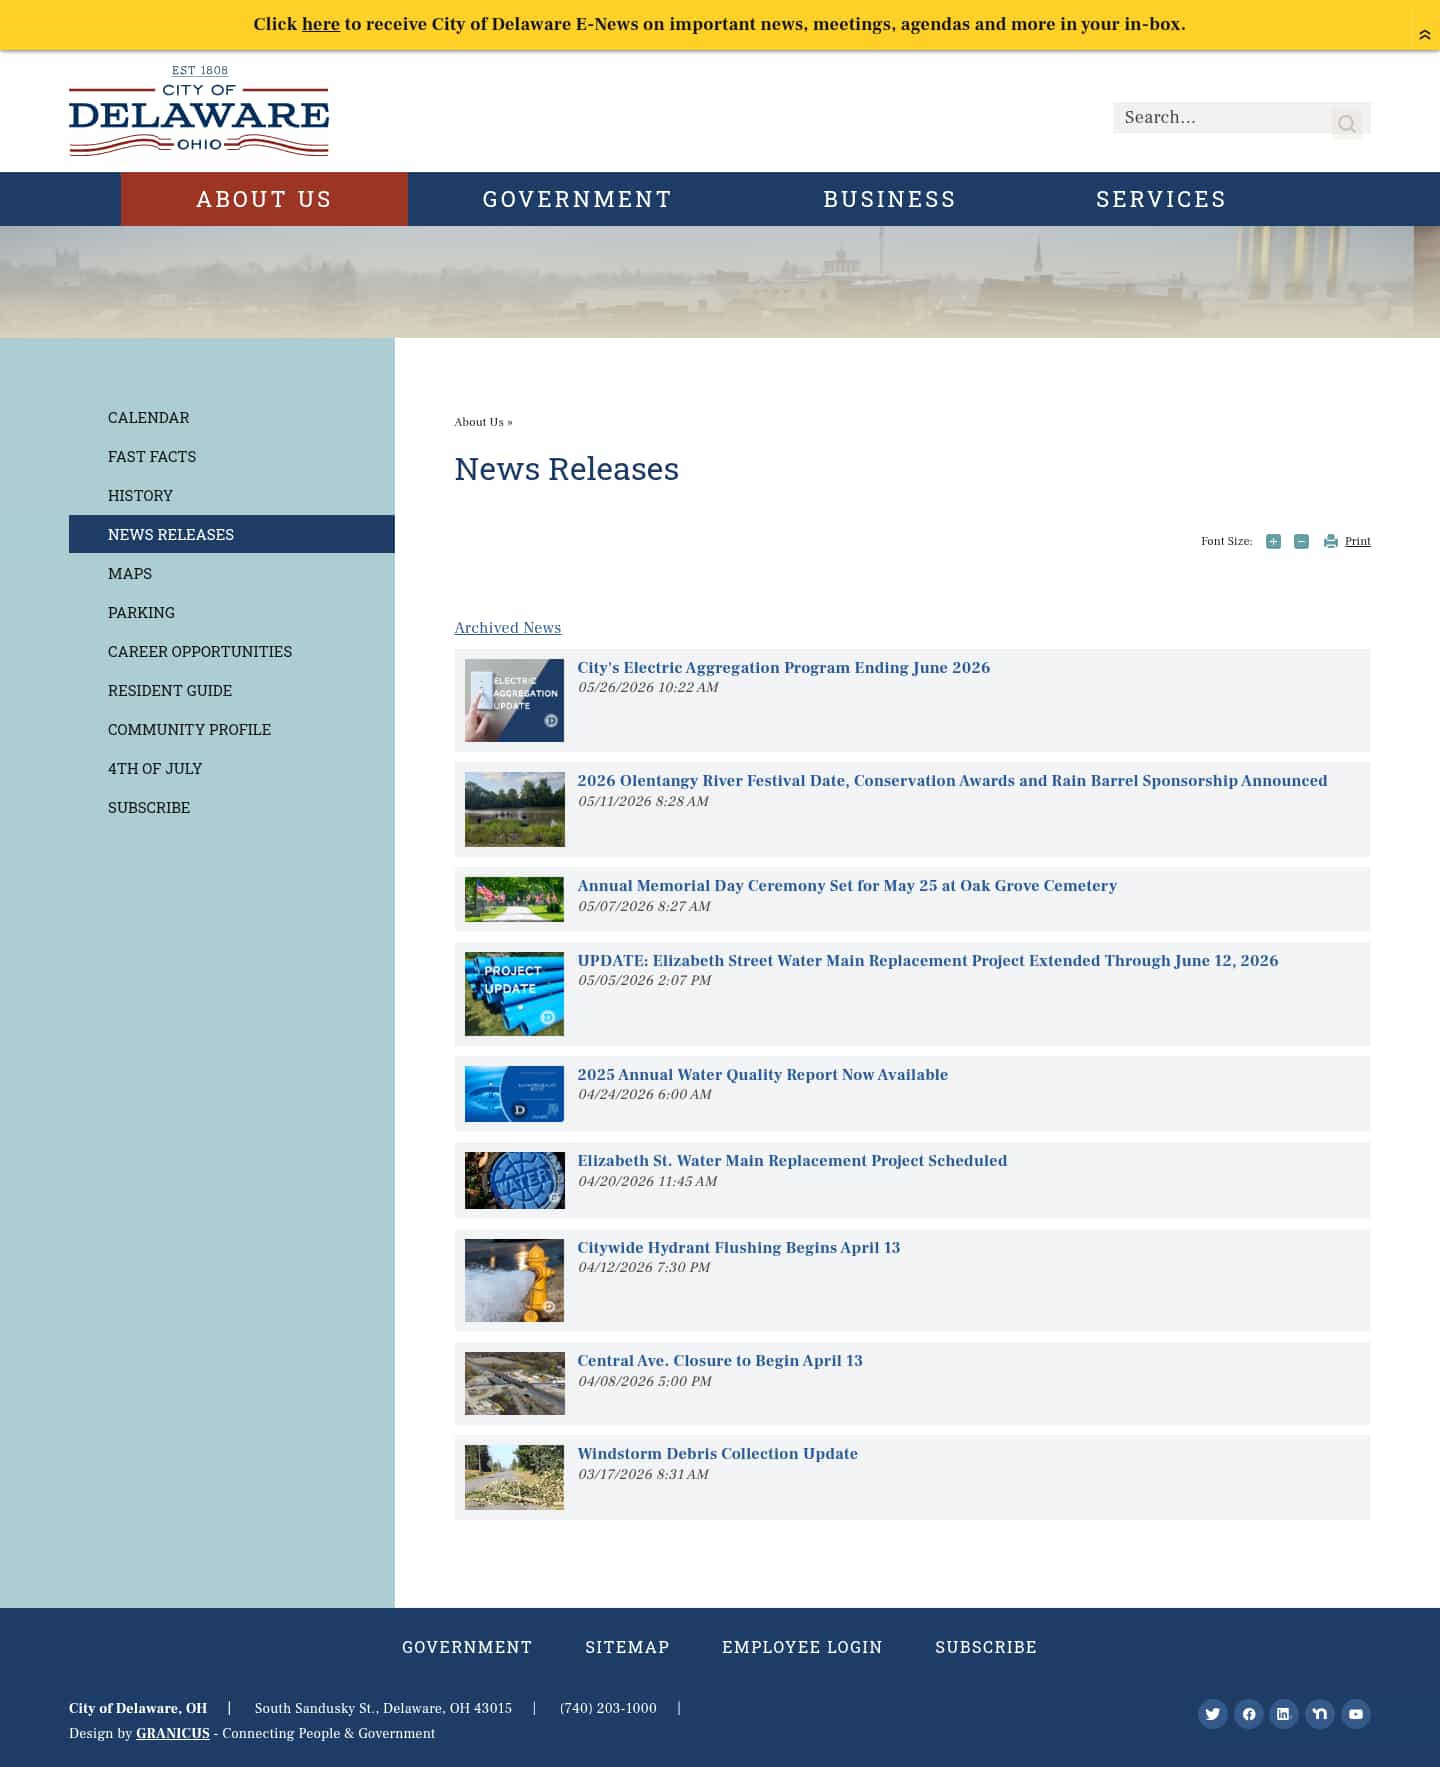1440x1767 pixels.
Task: Open 4th of July sidebar item
Action: pyautogui.click(x=155, y=769)
